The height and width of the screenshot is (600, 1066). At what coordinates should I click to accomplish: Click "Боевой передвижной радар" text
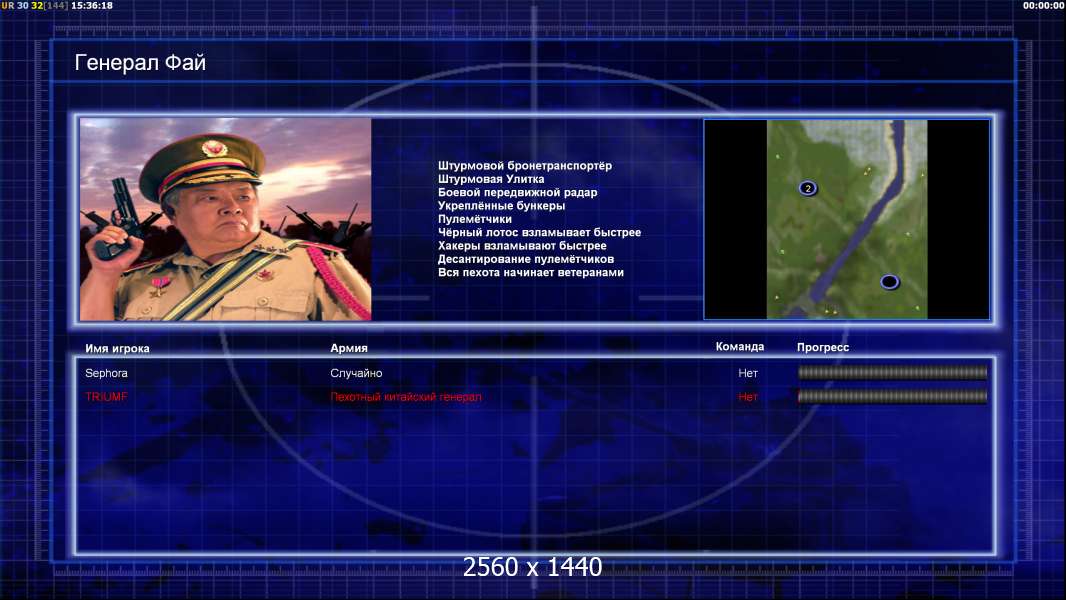pyautogui.click(x=517, y=192)
